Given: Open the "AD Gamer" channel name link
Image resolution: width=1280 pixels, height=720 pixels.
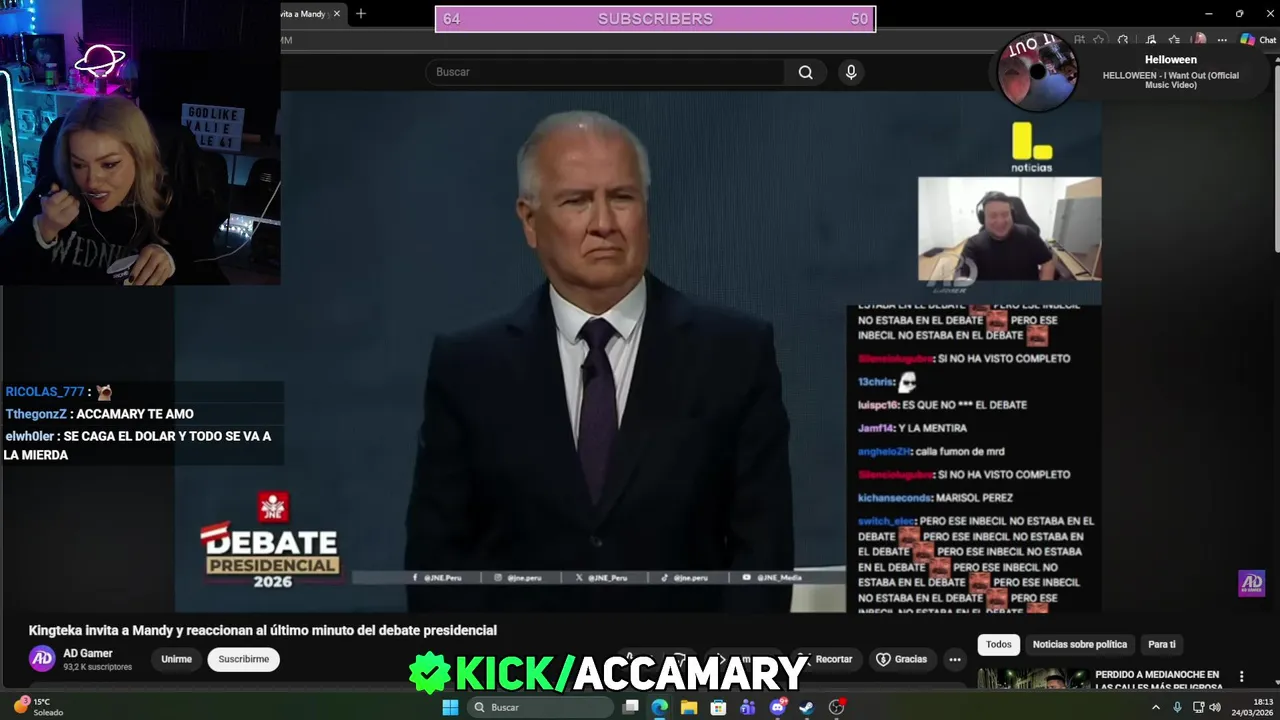Looking at the screenshot, I should click(x=88, y=653).
